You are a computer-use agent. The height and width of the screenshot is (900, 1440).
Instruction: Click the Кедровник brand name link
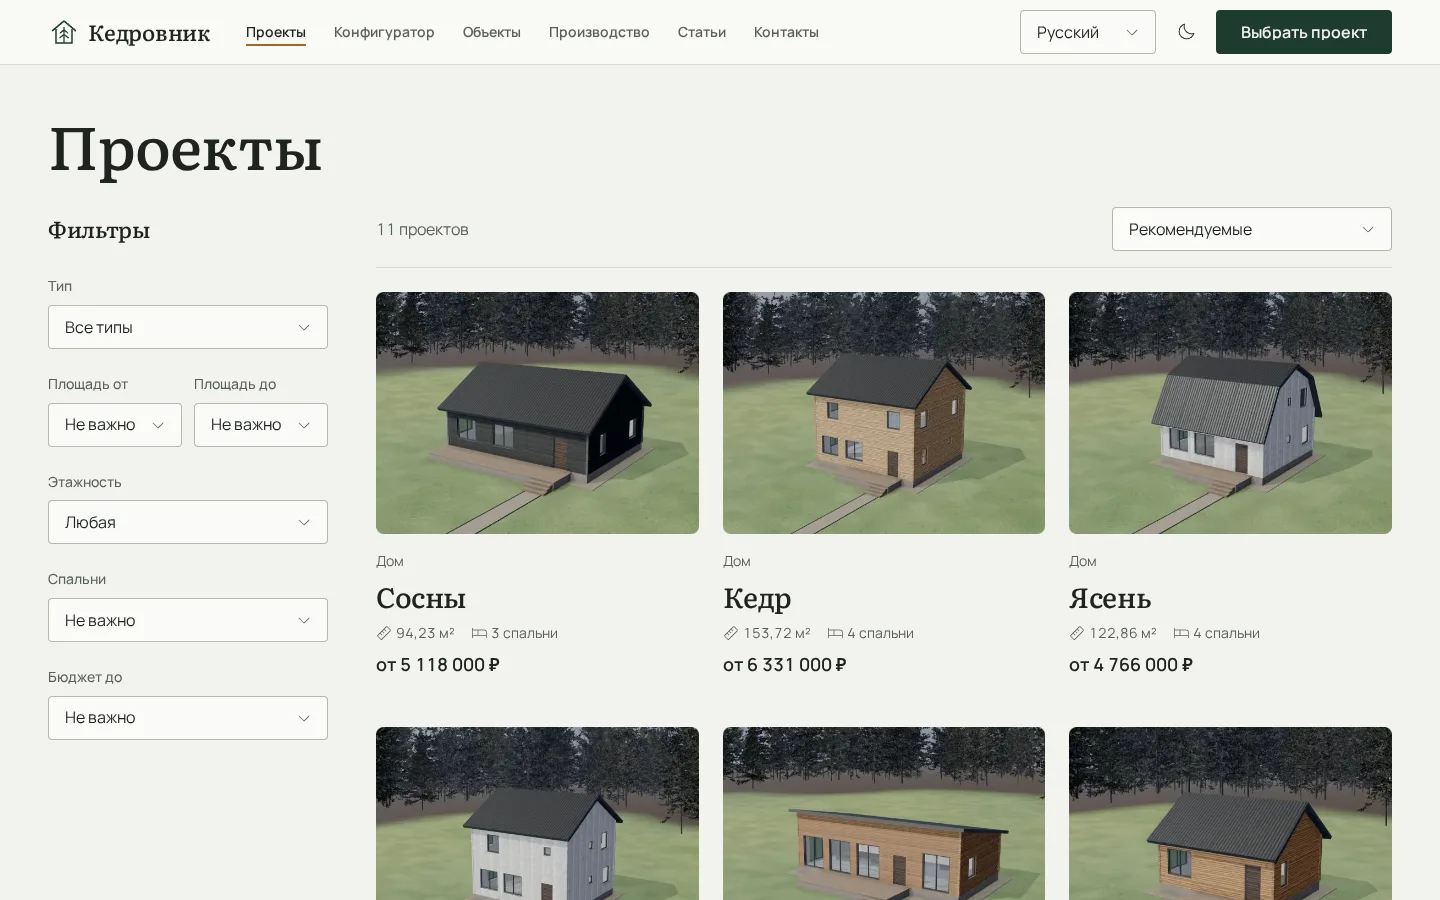(149, 33)
